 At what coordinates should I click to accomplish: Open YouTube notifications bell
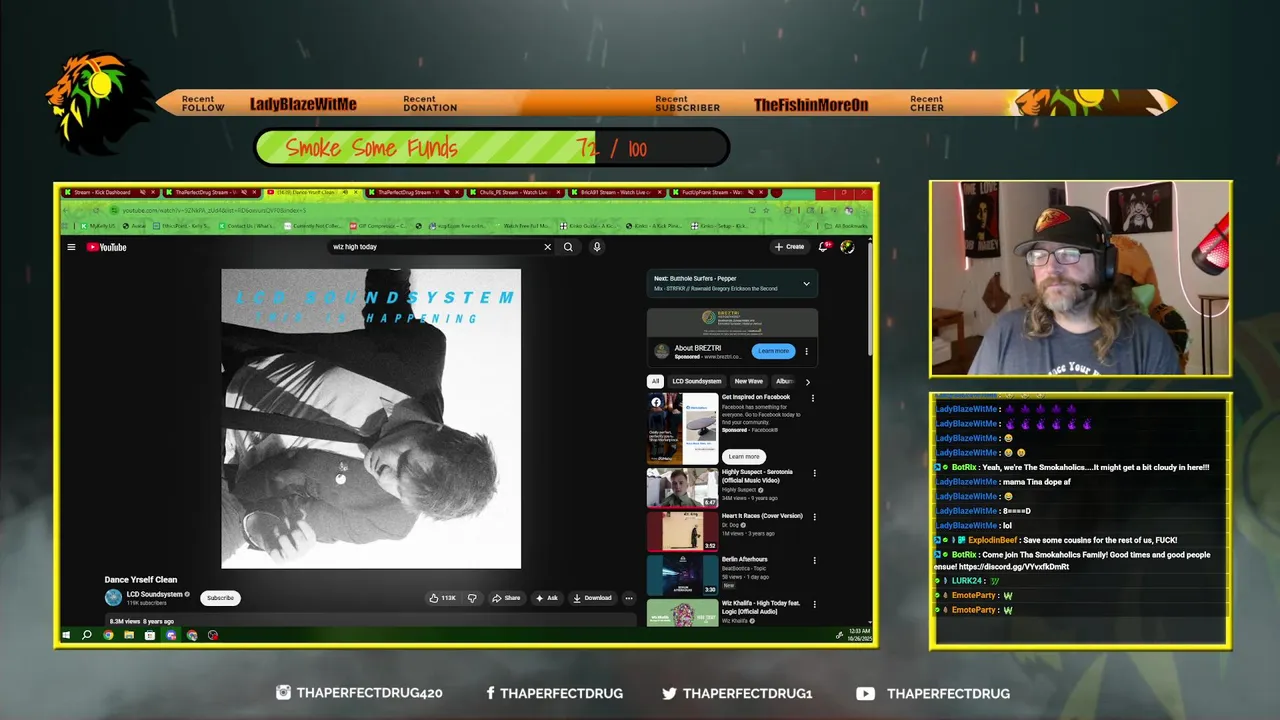tap(824, 246)
